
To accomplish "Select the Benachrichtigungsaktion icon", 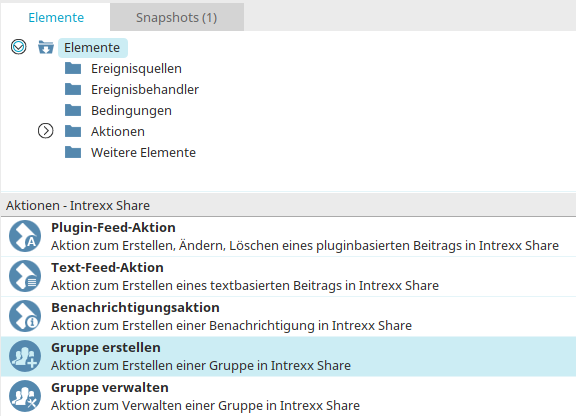I will pyautogui.click(x=25, y=316).
